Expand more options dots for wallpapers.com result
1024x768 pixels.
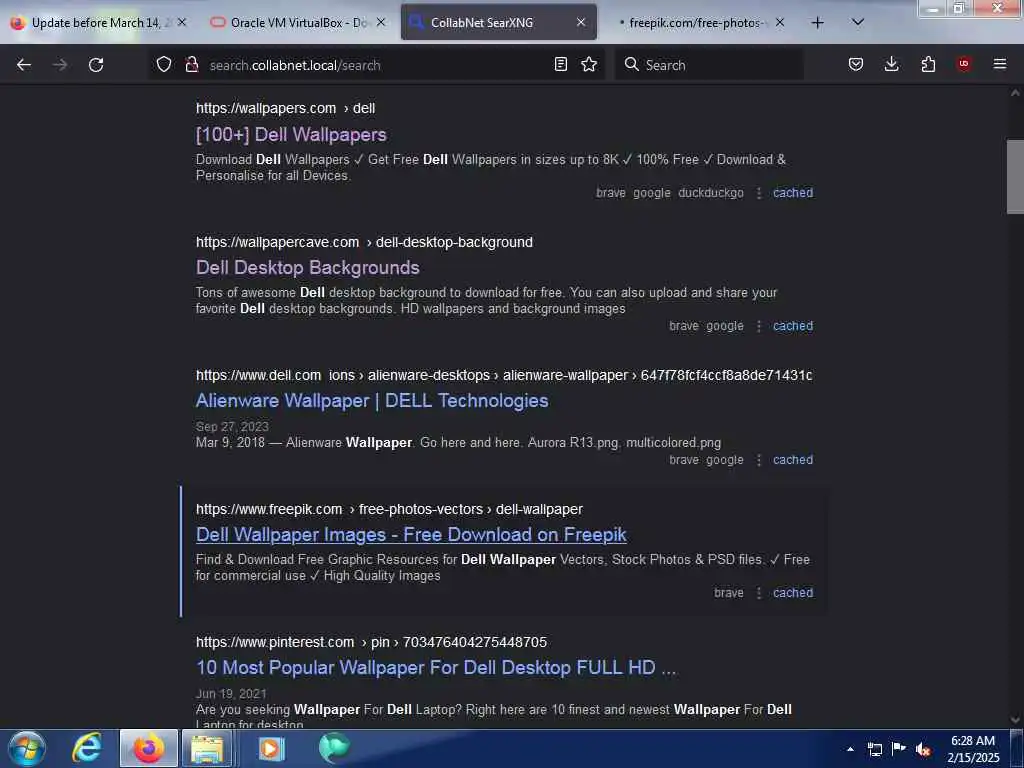[759, 193]
